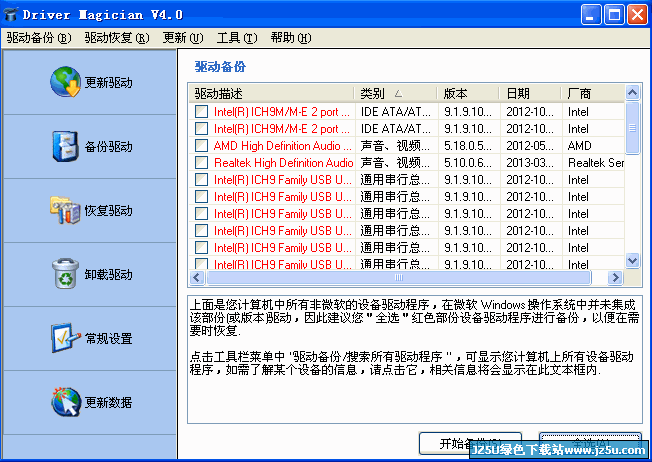This screenshot has height=462, width=652.
Task: Tick the AMD High Definition Audio checkbox
Action: [202, 146]
